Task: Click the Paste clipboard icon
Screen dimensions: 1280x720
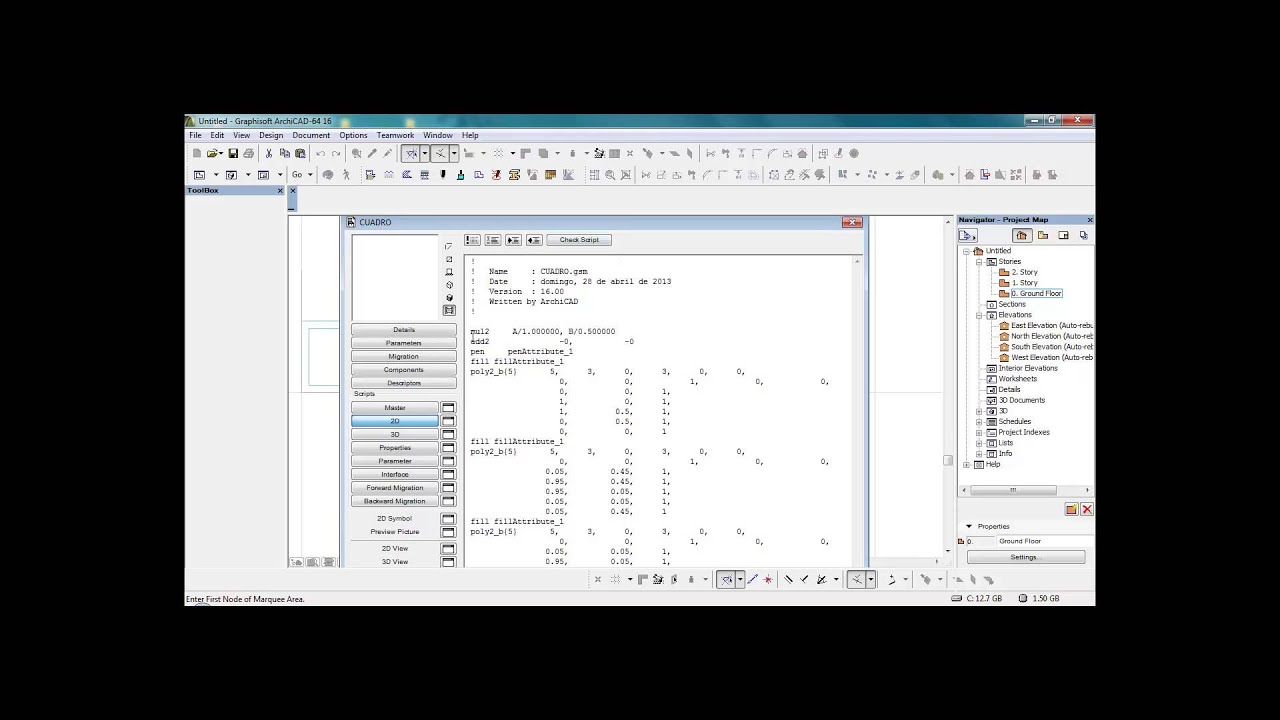Action: [300, 154]
